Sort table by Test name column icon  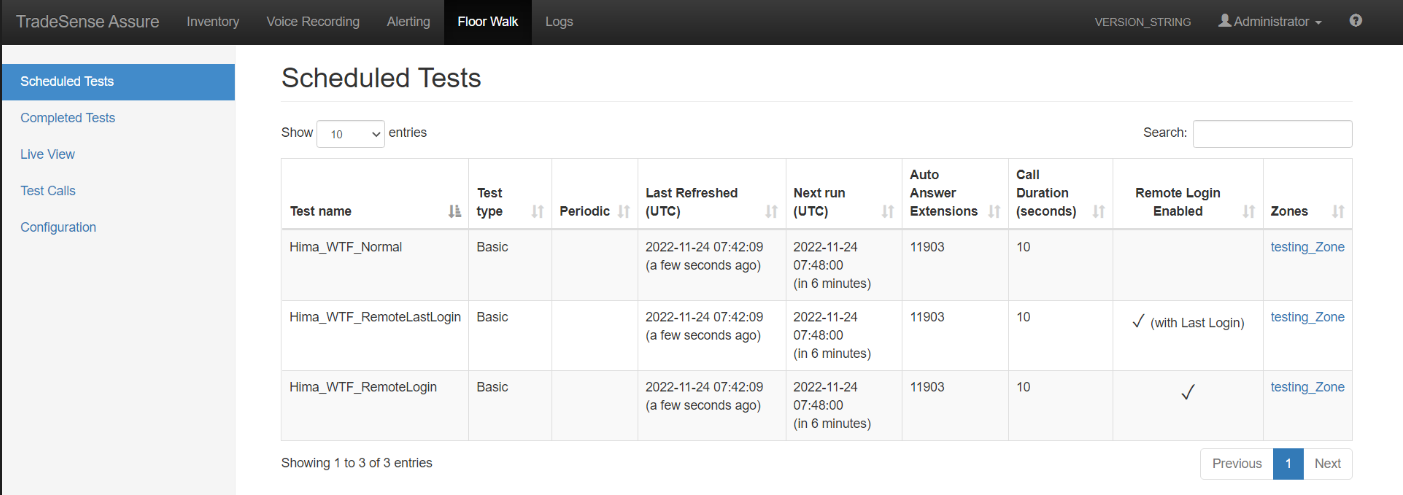[455, 211]
